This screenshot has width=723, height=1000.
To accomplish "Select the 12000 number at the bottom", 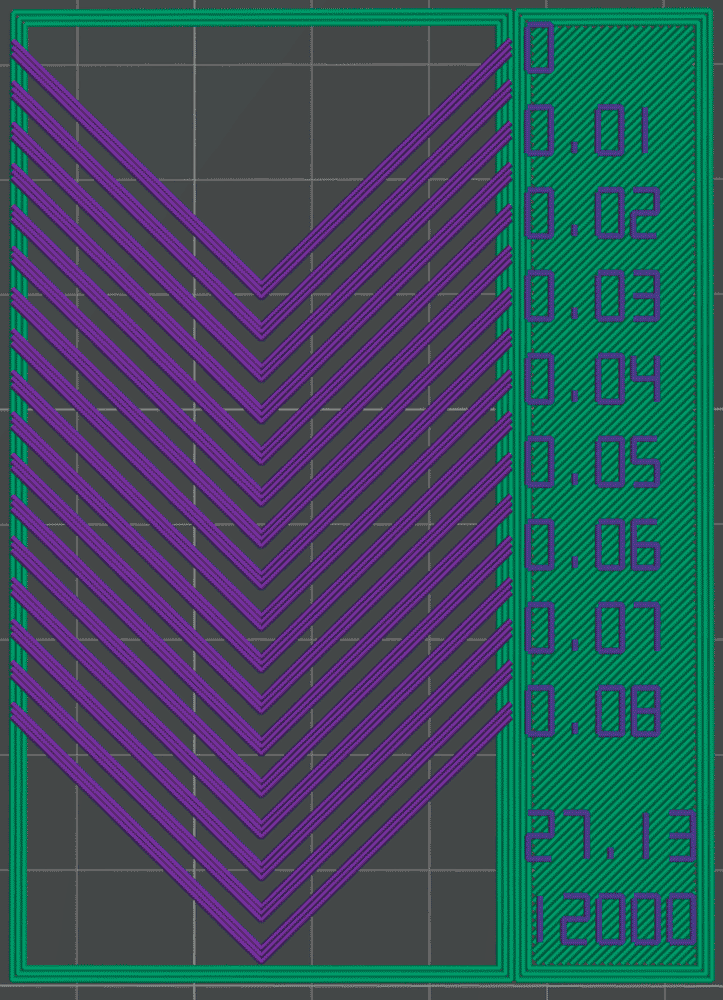I will pyautogui.click(x=611, y=921).
